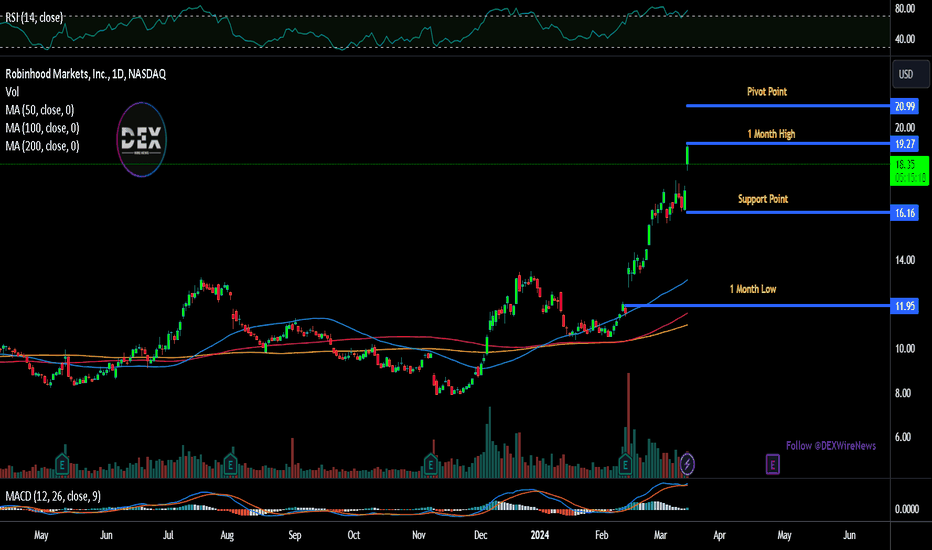The image size is (932, 550).
Task: Click the 2024 label on the time axis
Action: (x=540, y=535)
